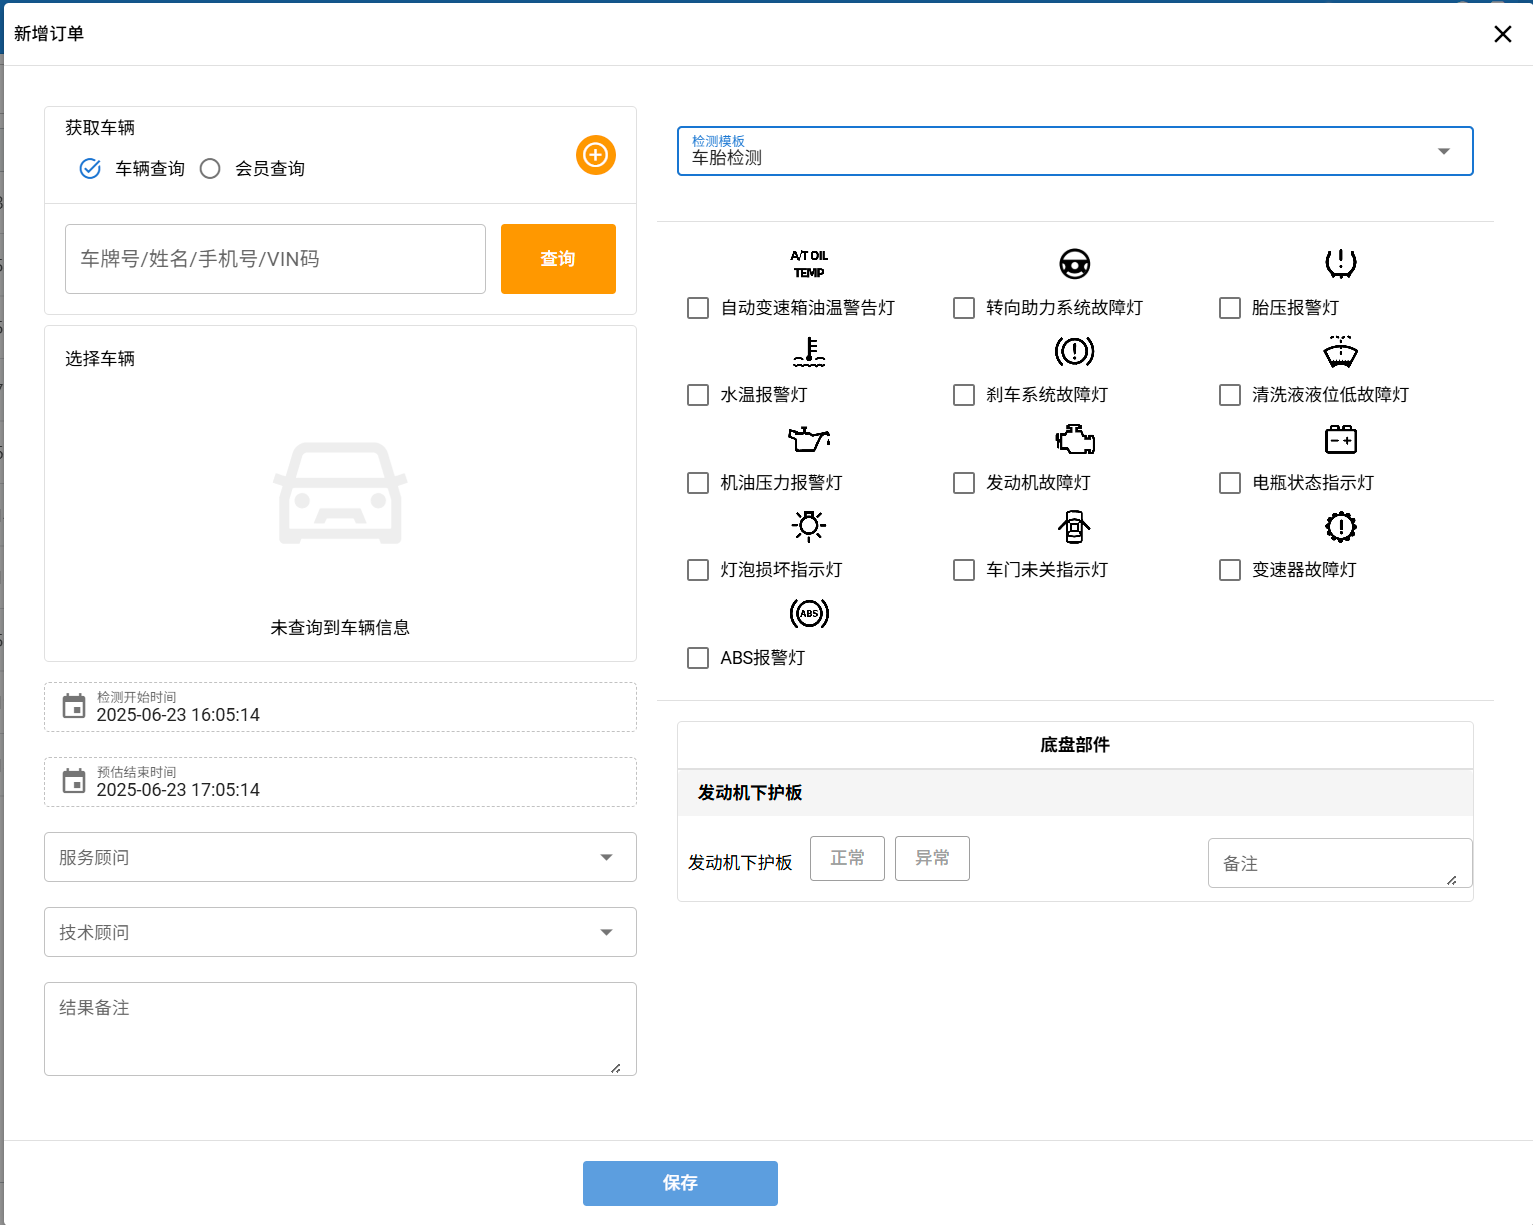Click the tire pressure warning icon
The height and width of the screenshot is (1225, 1533).
[x=1341, y=264]
